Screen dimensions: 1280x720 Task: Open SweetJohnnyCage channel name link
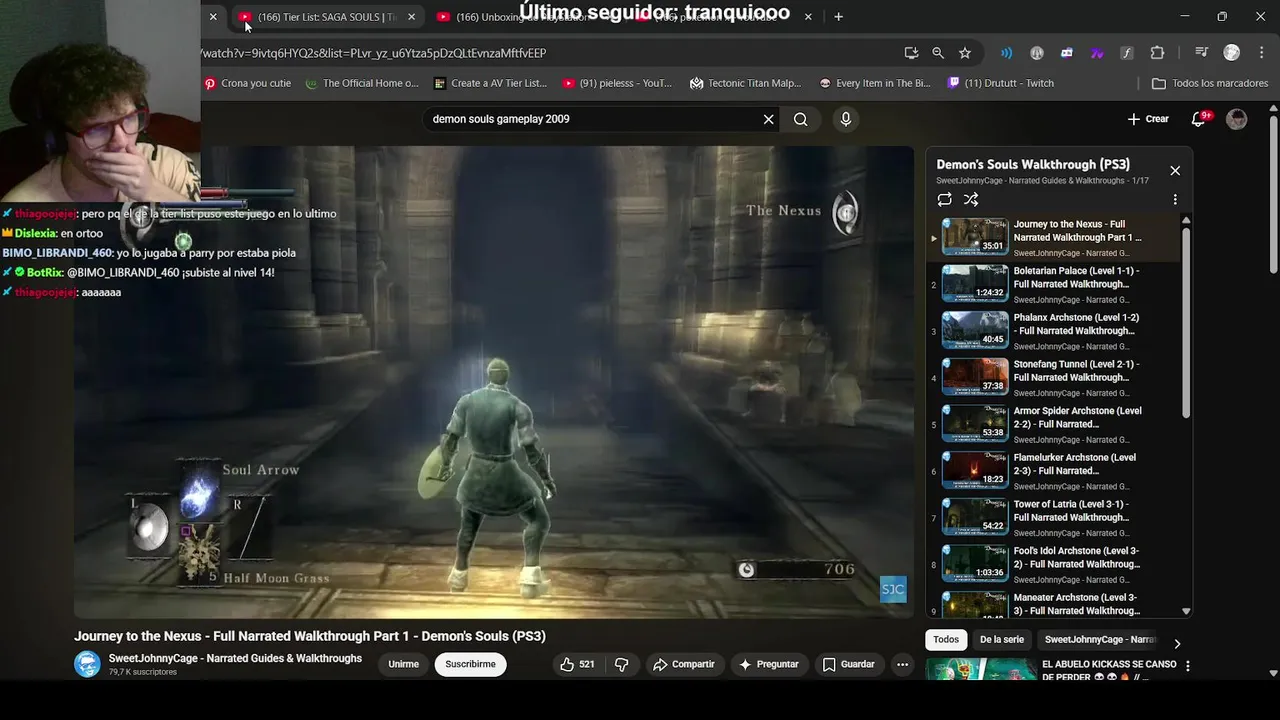(235, 659)
